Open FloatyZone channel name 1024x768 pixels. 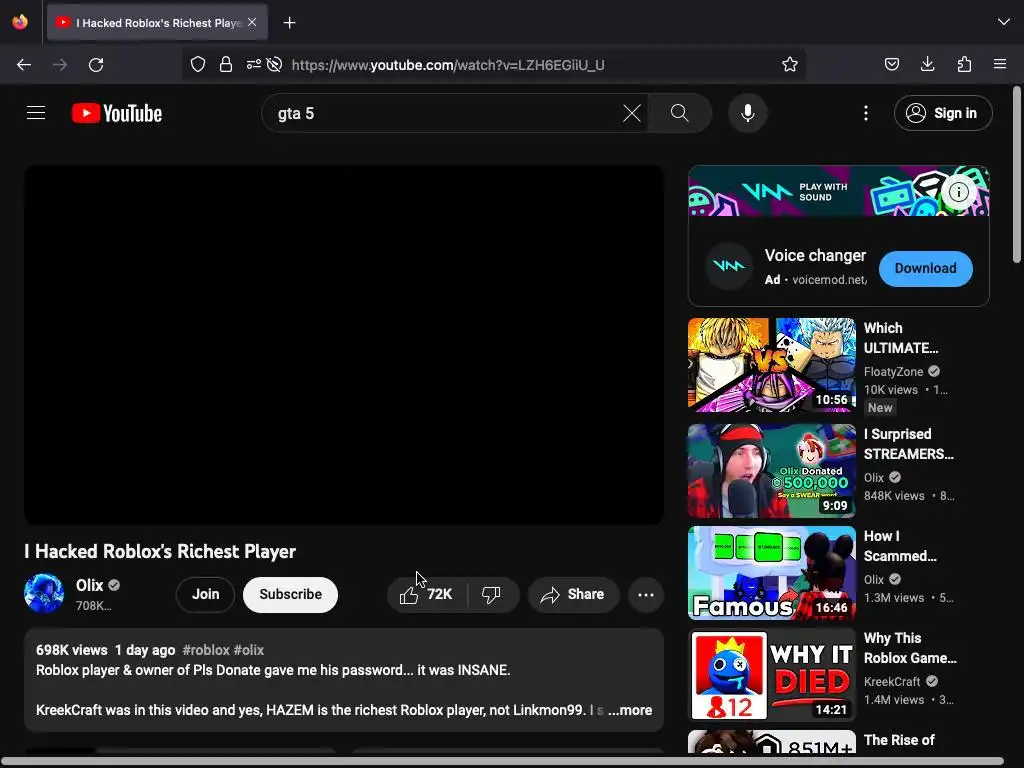click(x=893, y=372)
